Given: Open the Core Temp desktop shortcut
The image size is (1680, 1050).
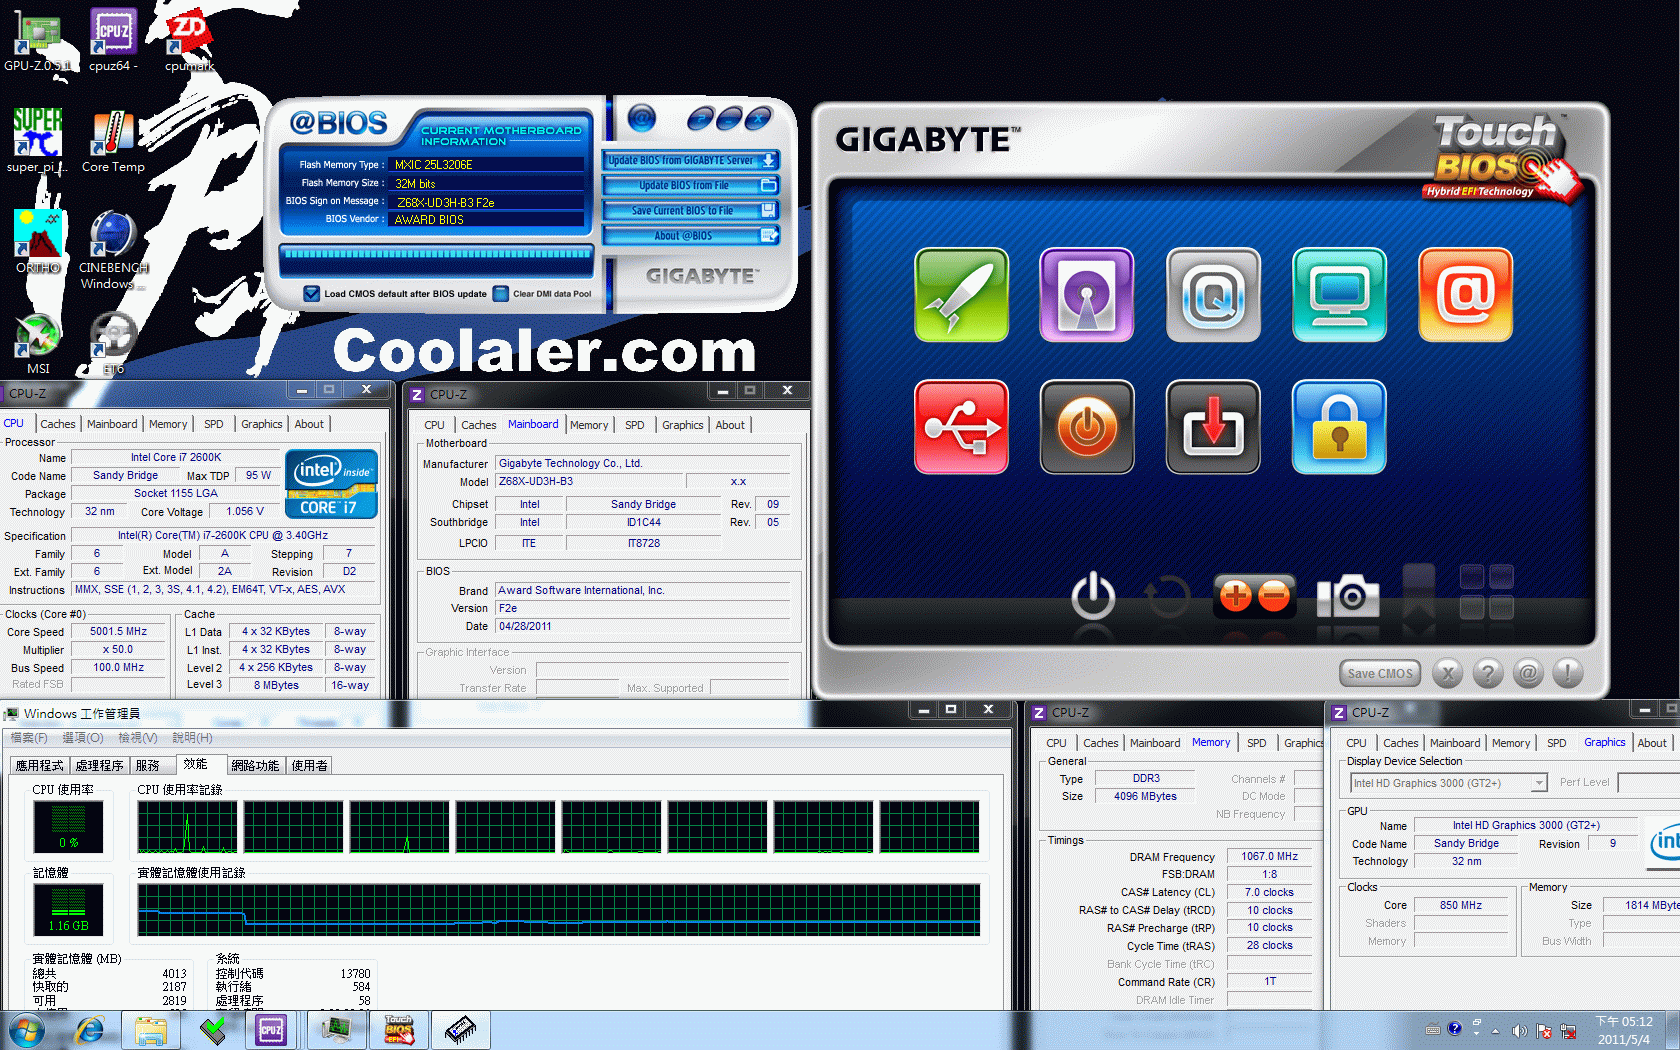Looking at the screenshot, I should (113, 140).
